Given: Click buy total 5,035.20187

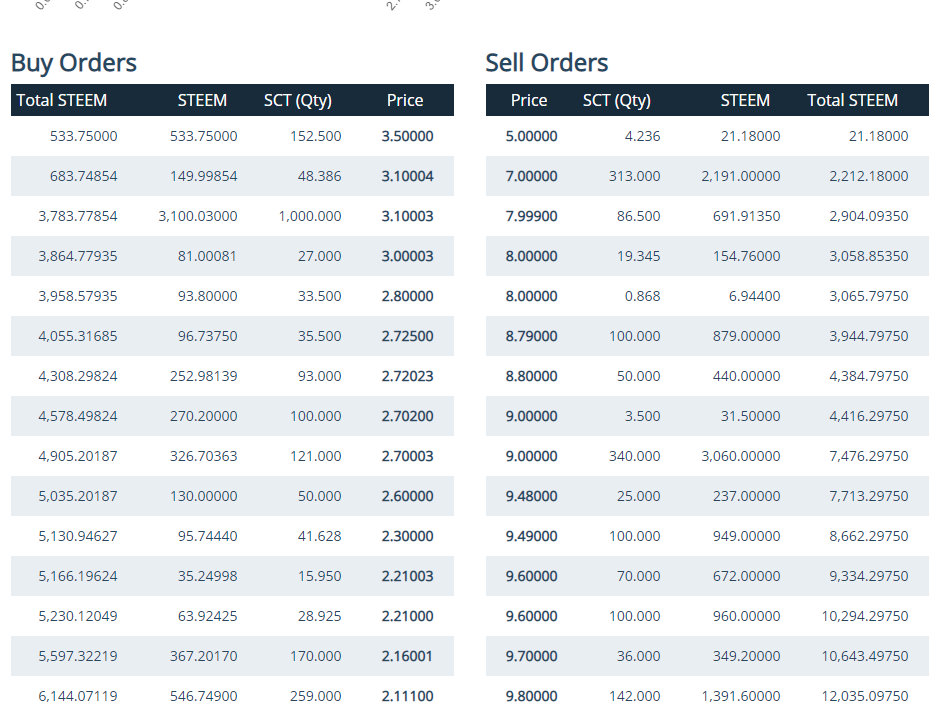Looking at the screenshot, I should pos(78,496).
